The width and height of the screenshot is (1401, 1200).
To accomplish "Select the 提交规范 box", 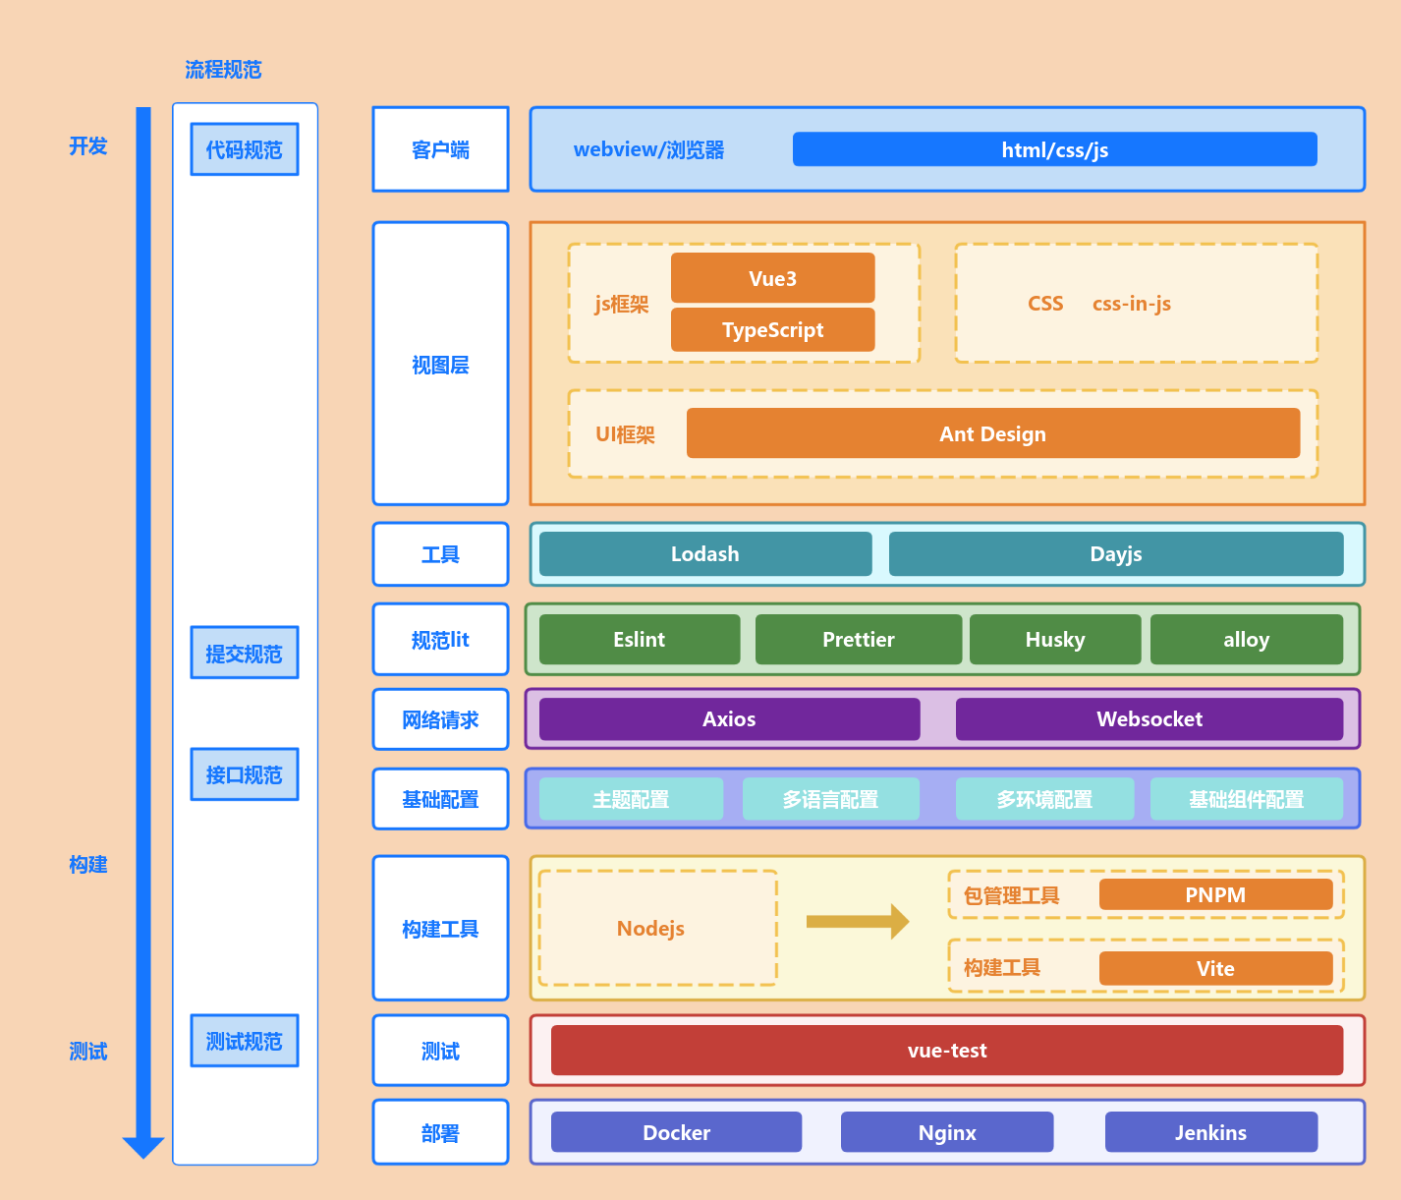I will pyautogui.click(x=244, y=653).
